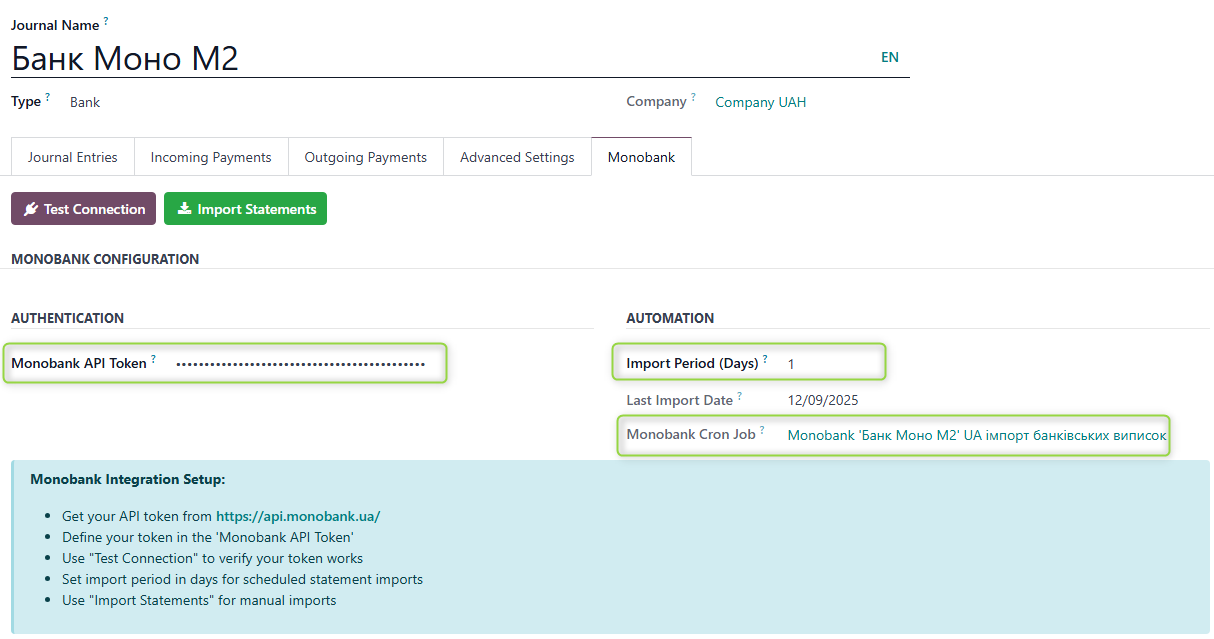Switch to the Outgoing Payments tab
The width and height of the screenshot is (1214, 639).
(365, 157)
